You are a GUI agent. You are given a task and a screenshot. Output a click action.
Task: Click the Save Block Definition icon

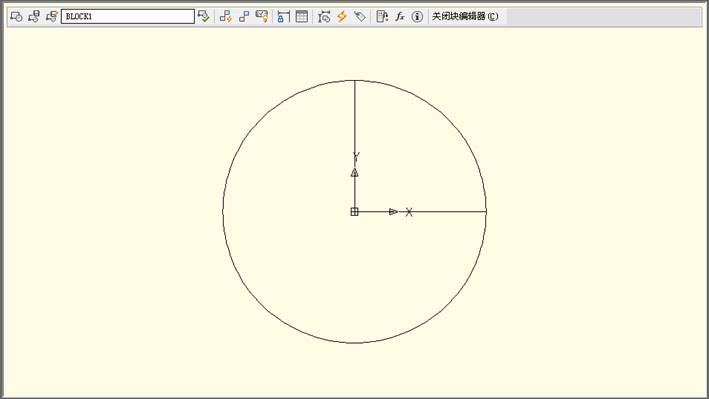[34, 17]
